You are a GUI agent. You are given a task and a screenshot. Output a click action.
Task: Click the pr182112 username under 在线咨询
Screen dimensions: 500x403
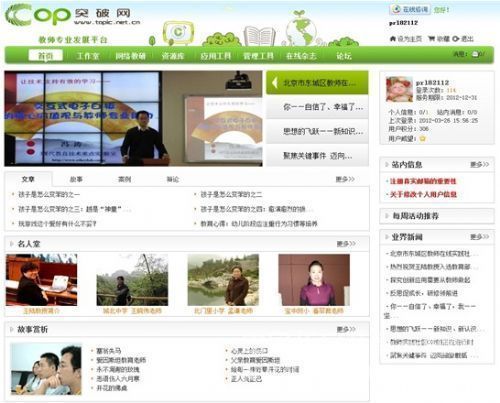(403, 23)
